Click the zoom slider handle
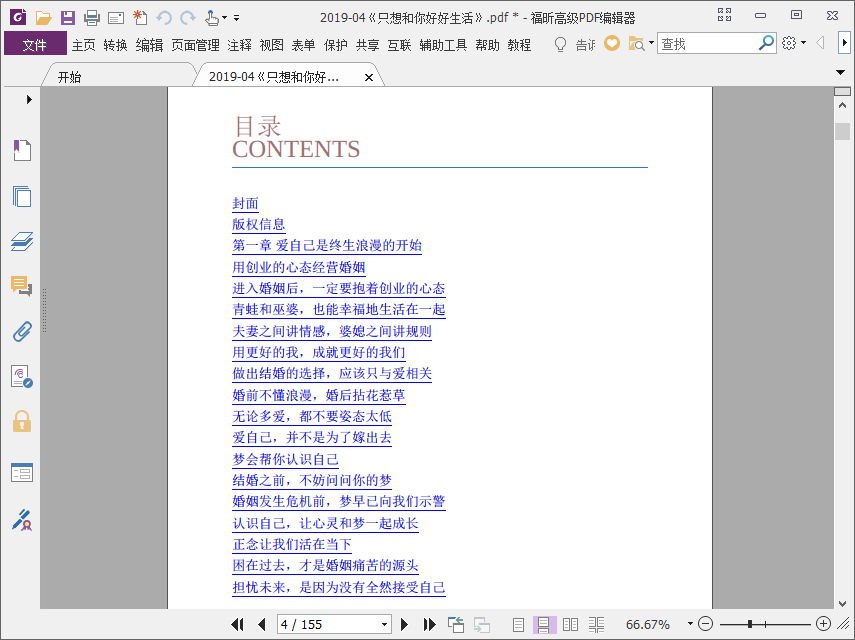This screenshot has height=640, width=855. [750, 624]
